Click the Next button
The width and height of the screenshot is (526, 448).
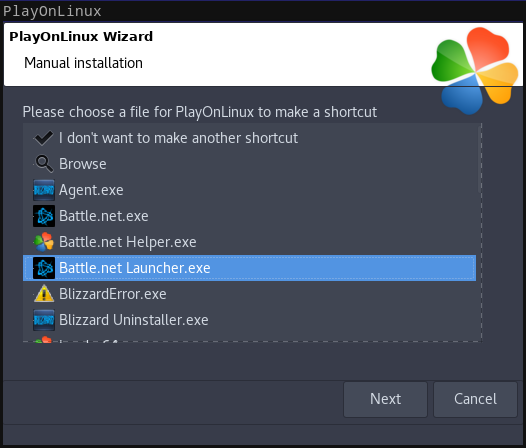point(385,399)
